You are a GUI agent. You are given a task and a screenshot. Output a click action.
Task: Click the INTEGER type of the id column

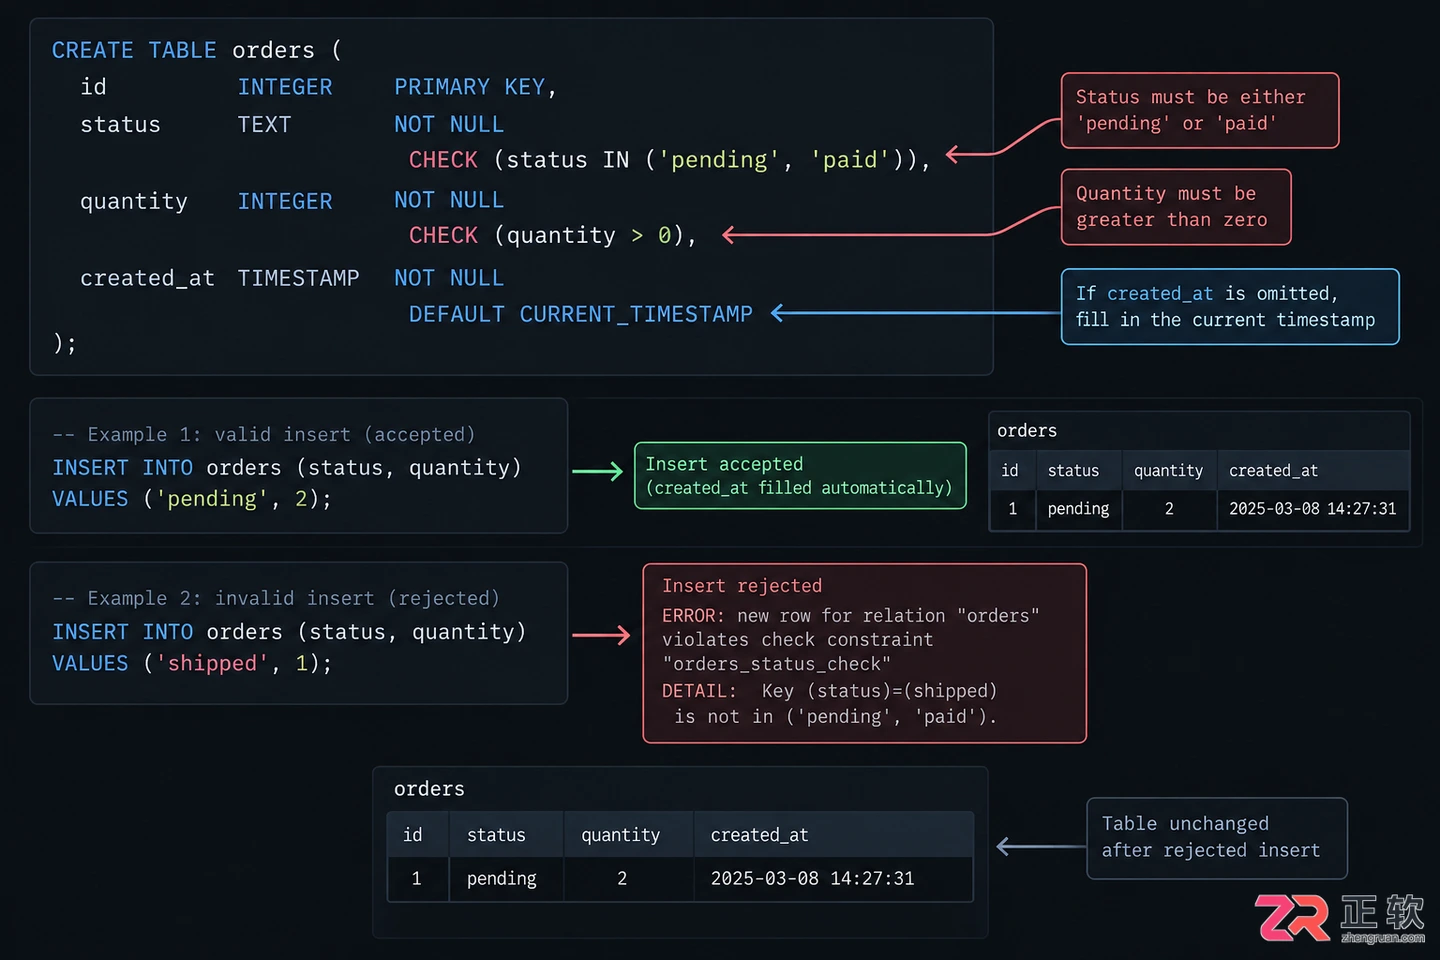[x=285, y=87]
